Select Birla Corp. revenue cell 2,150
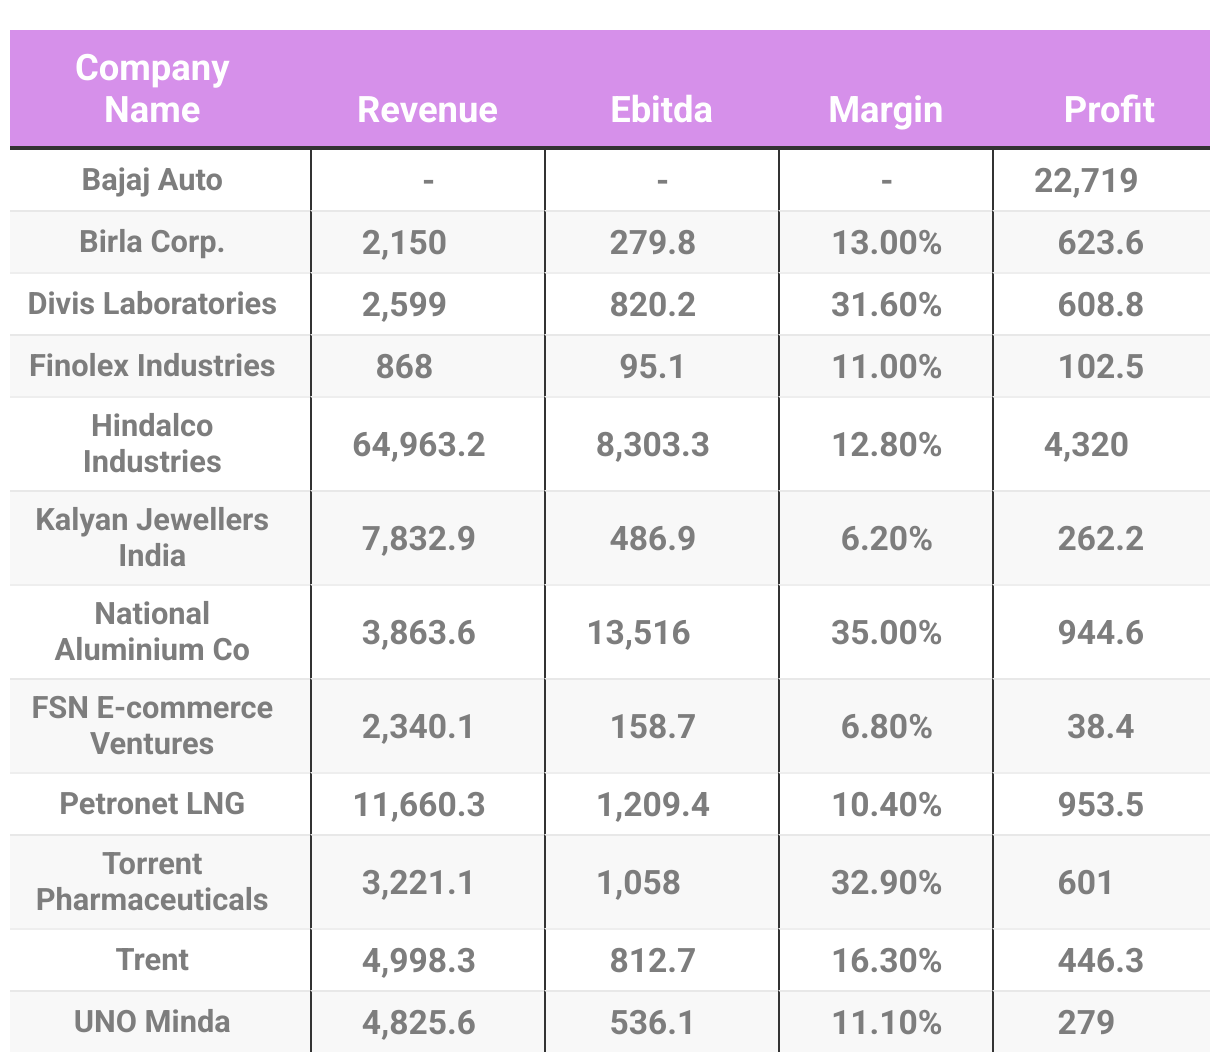Viewport: 1220px width, 1062px height. point(404,243)
